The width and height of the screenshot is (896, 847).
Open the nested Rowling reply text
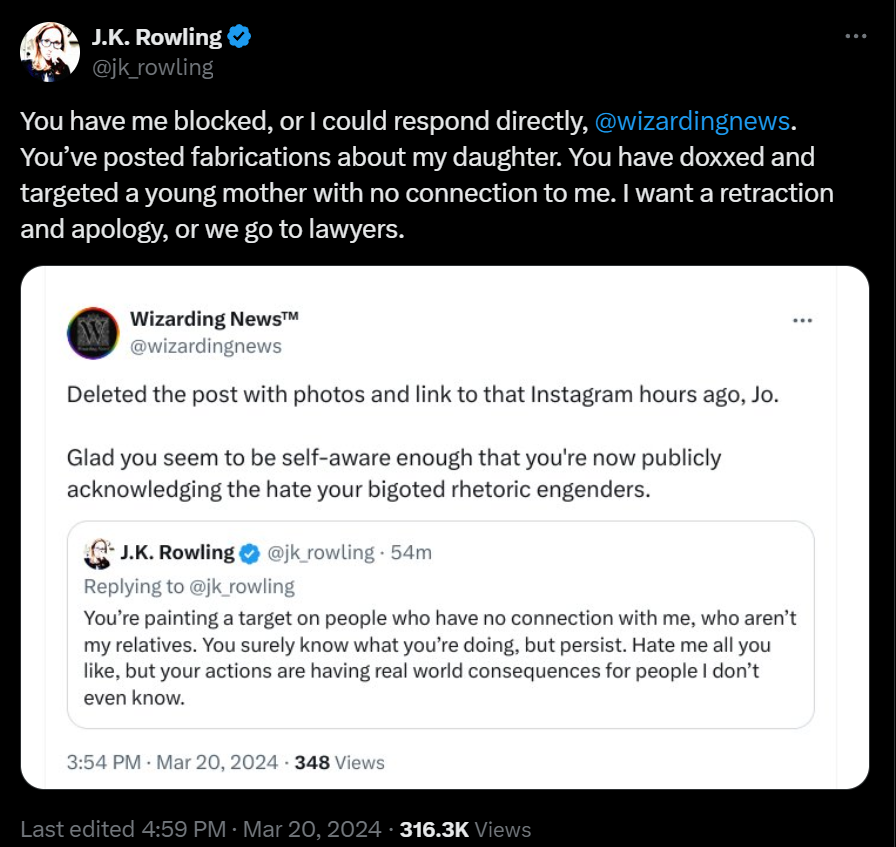pyautogui.click(x=440, y=658)
